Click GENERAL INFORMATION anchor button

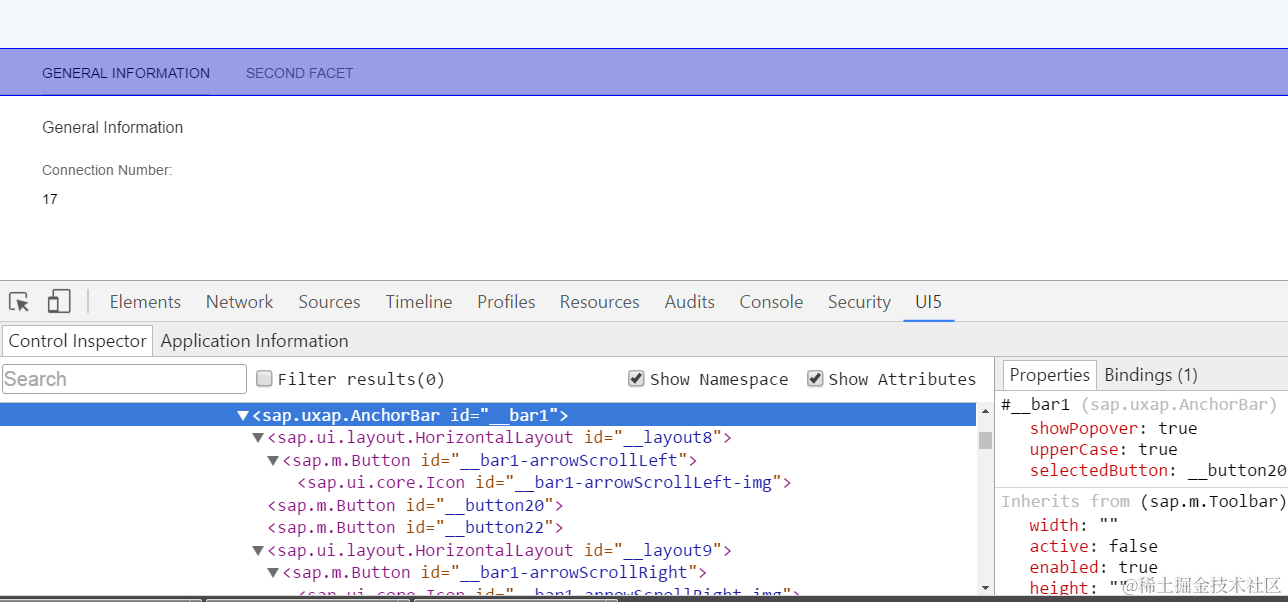pyautogui.click(x=126, y=73)
